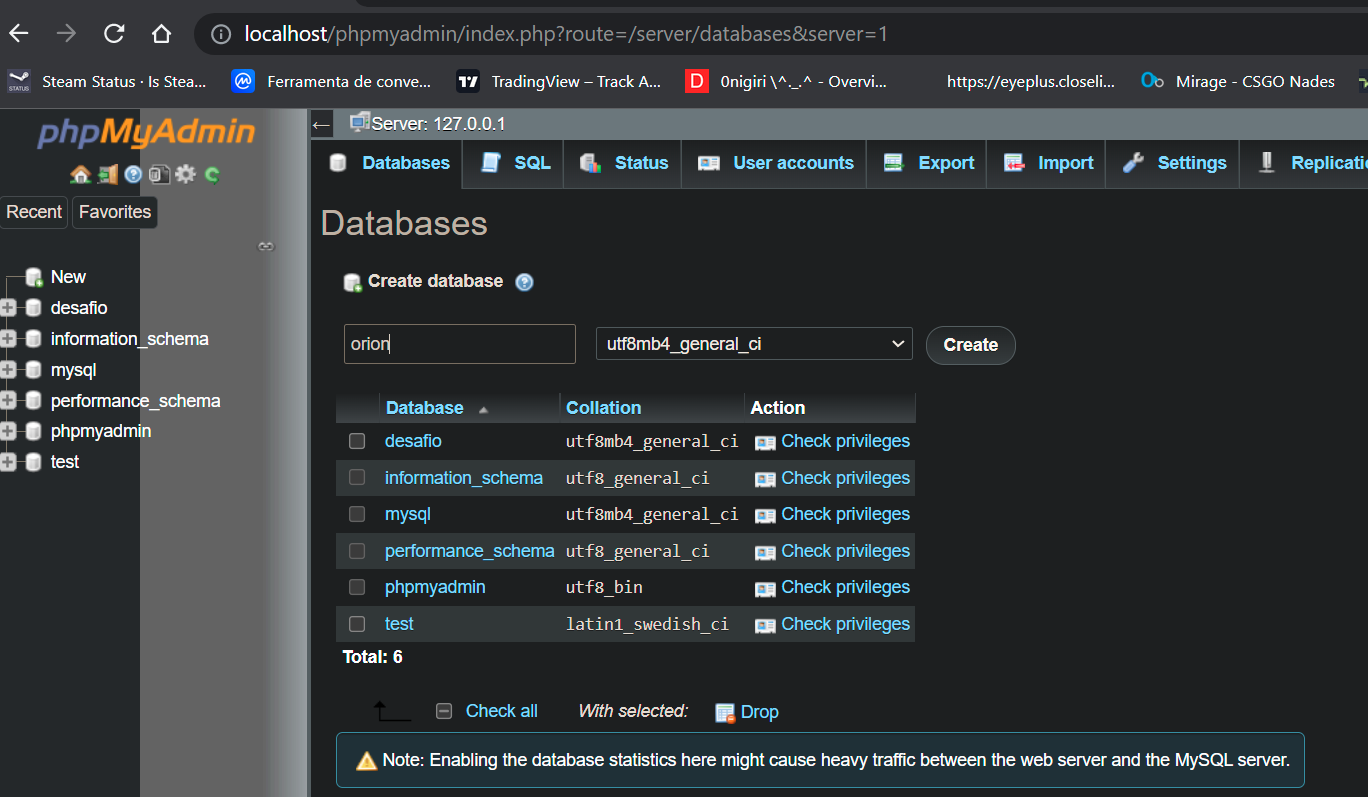Open Check privileges for the test database

pyautogui.click(x=845, y=623)
